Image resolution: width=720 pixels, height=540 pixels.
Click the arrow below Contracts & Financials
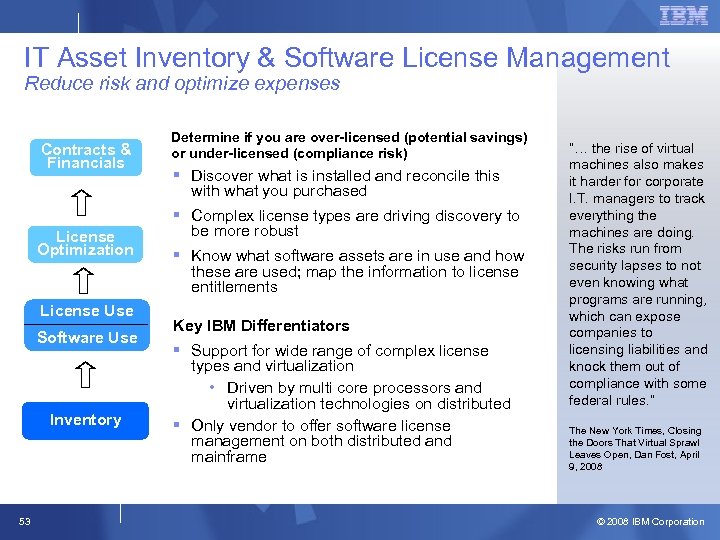[82, 202]
